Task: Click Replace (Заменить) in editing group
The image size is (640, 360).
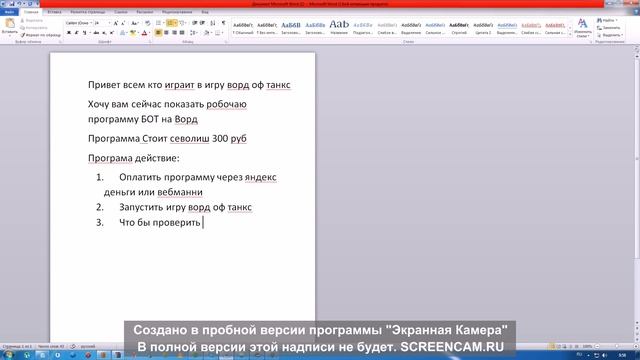Action: click(x=609, y=28)
